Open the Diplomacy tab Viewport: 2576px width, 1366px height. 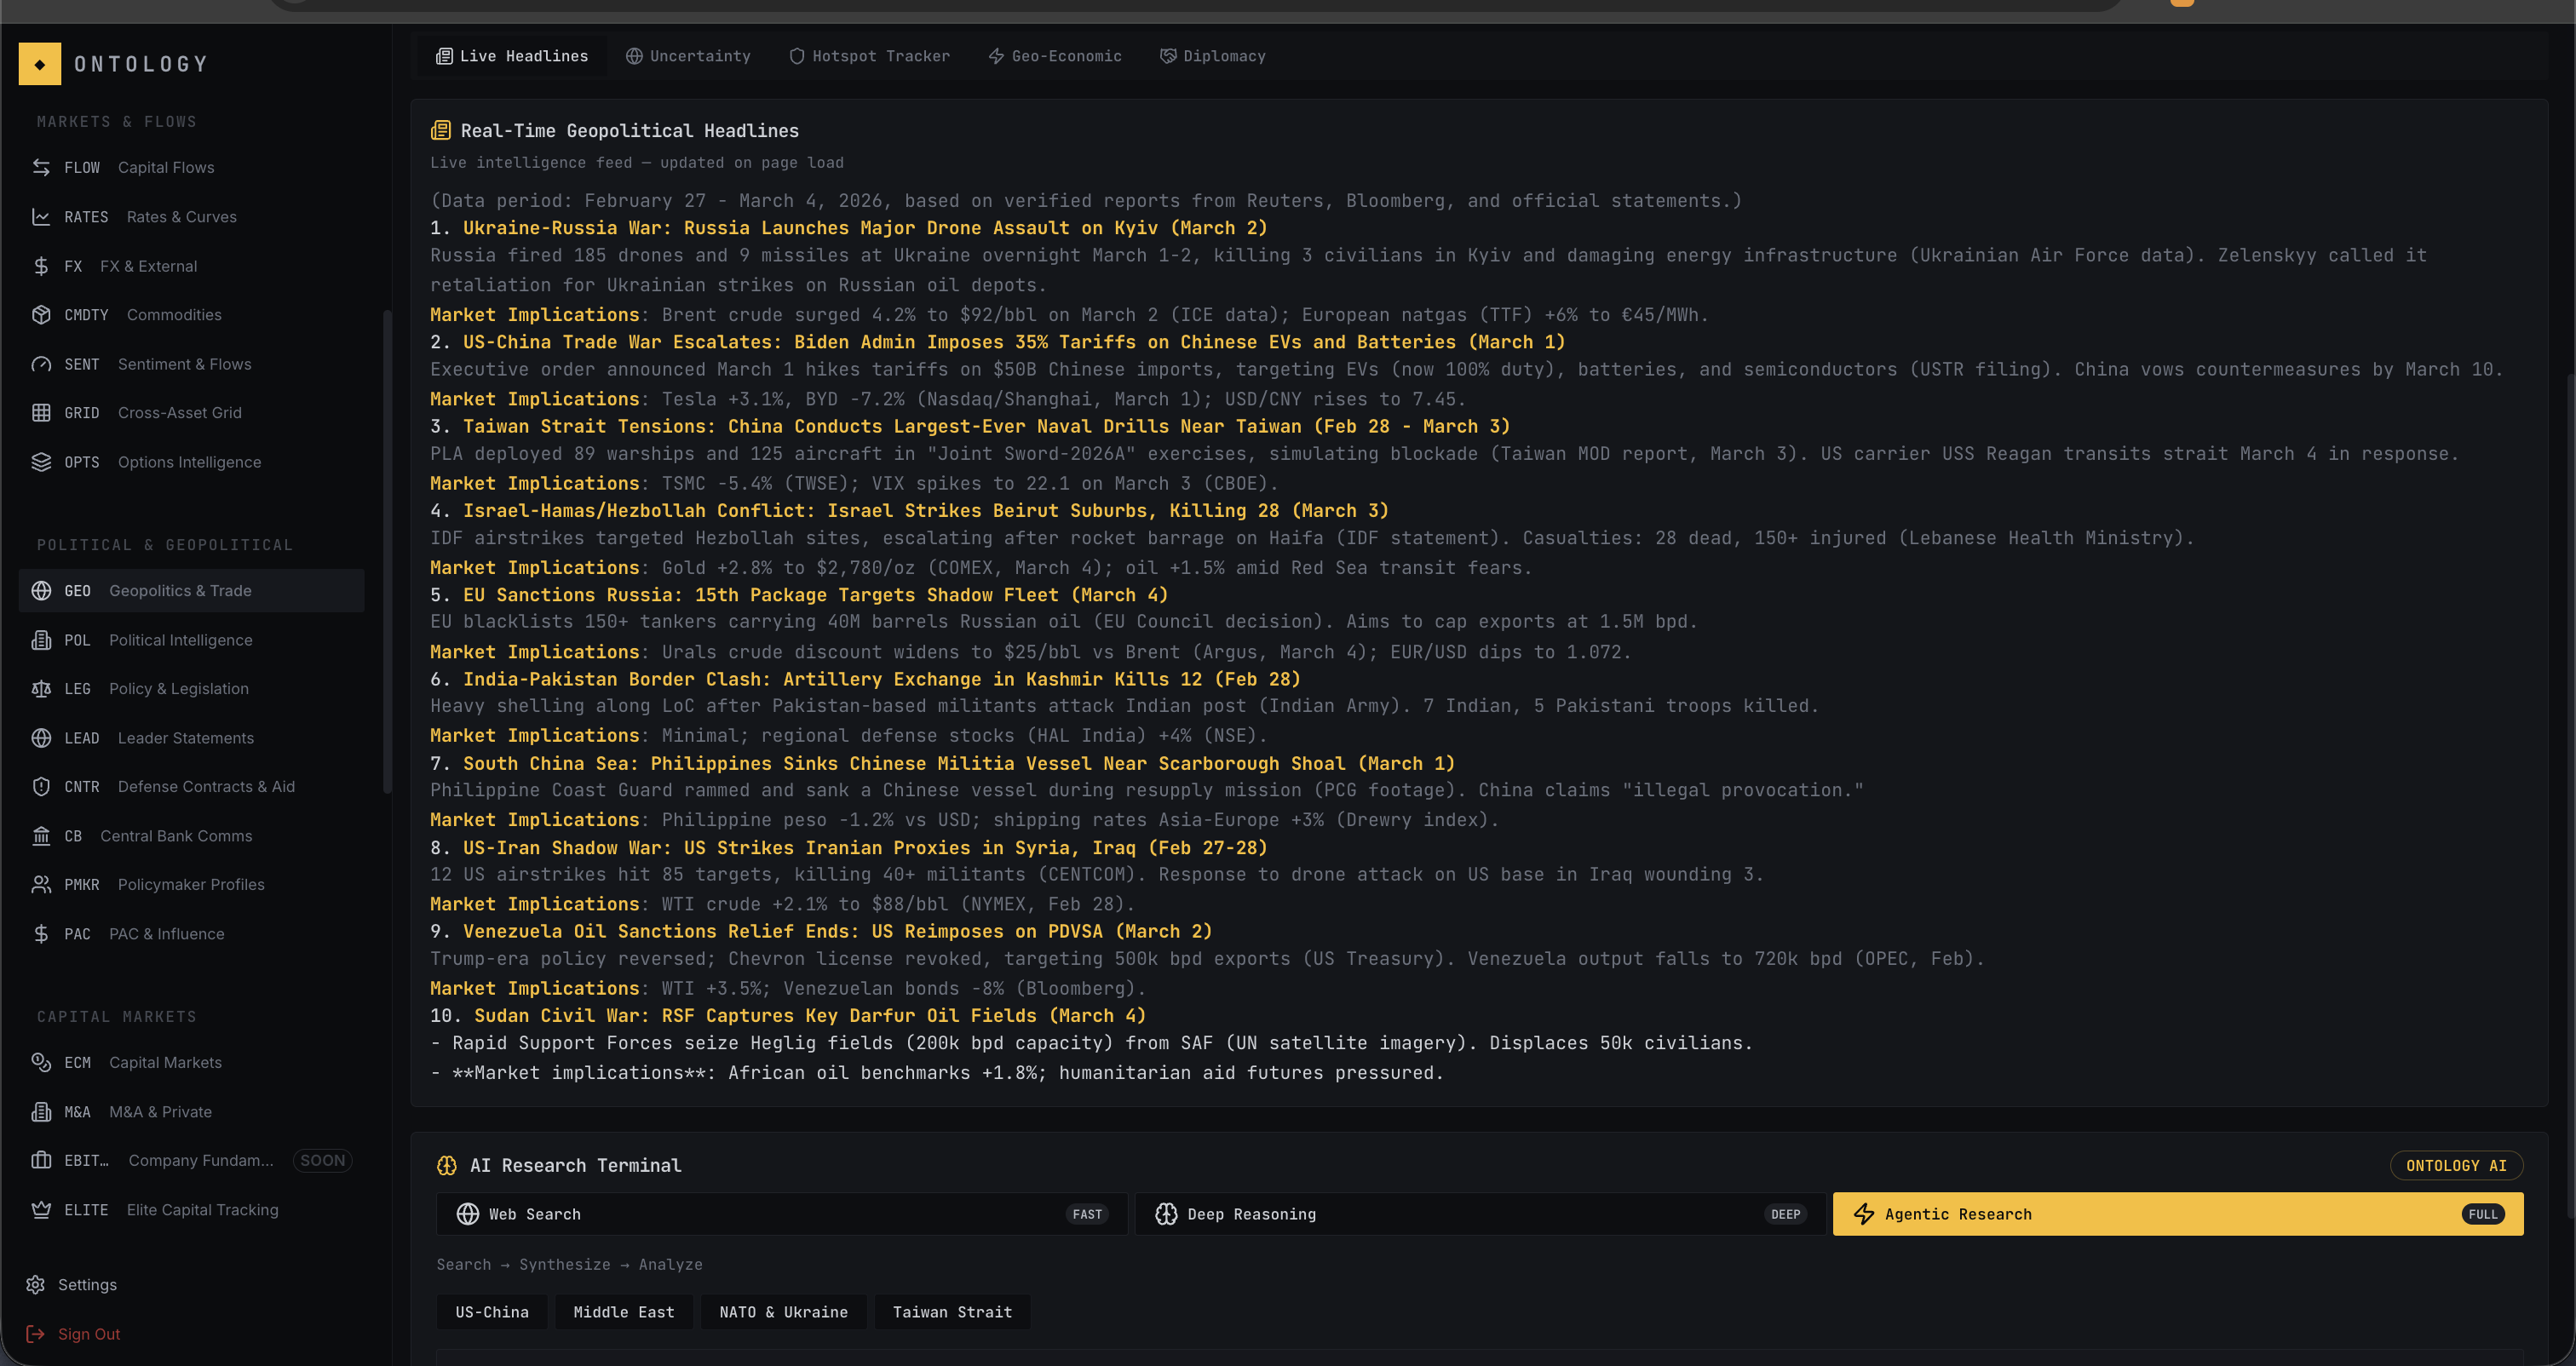click(x=1212, y=56)
